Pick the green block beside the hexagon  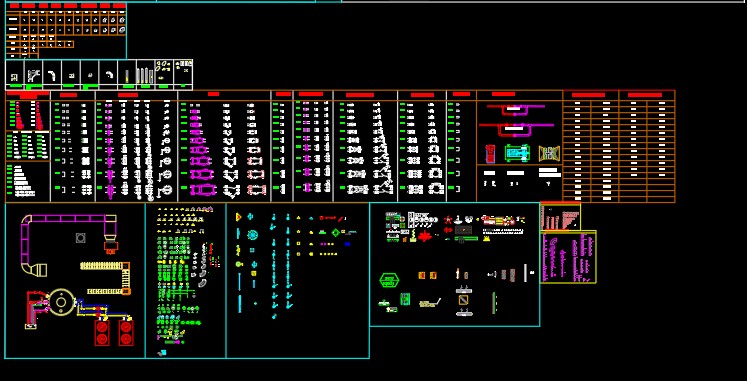[405, 299]
